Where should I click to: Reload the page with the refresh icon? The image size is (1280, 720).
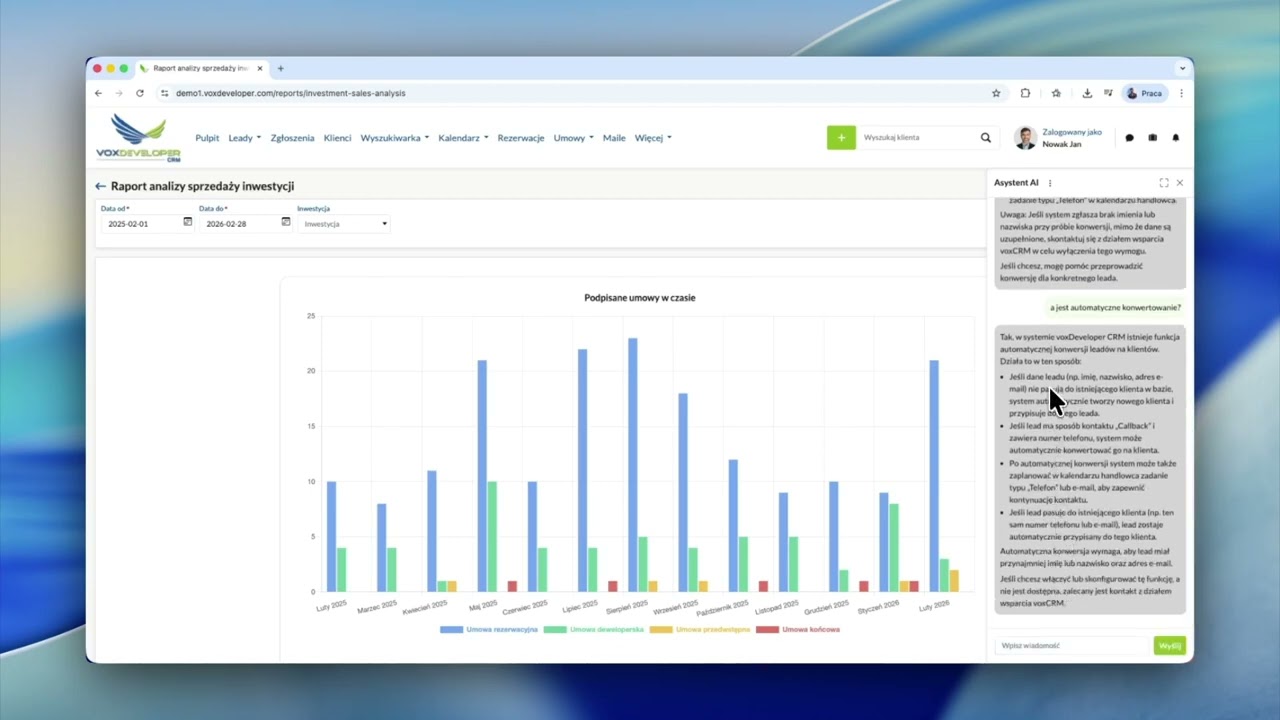[x=140, y=93]
